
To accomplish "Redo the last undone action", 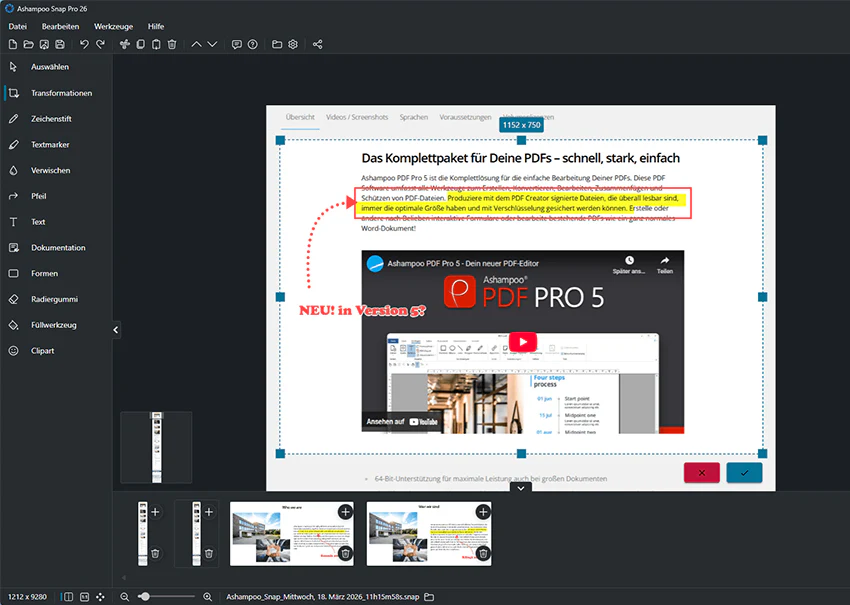I will 100,44.
